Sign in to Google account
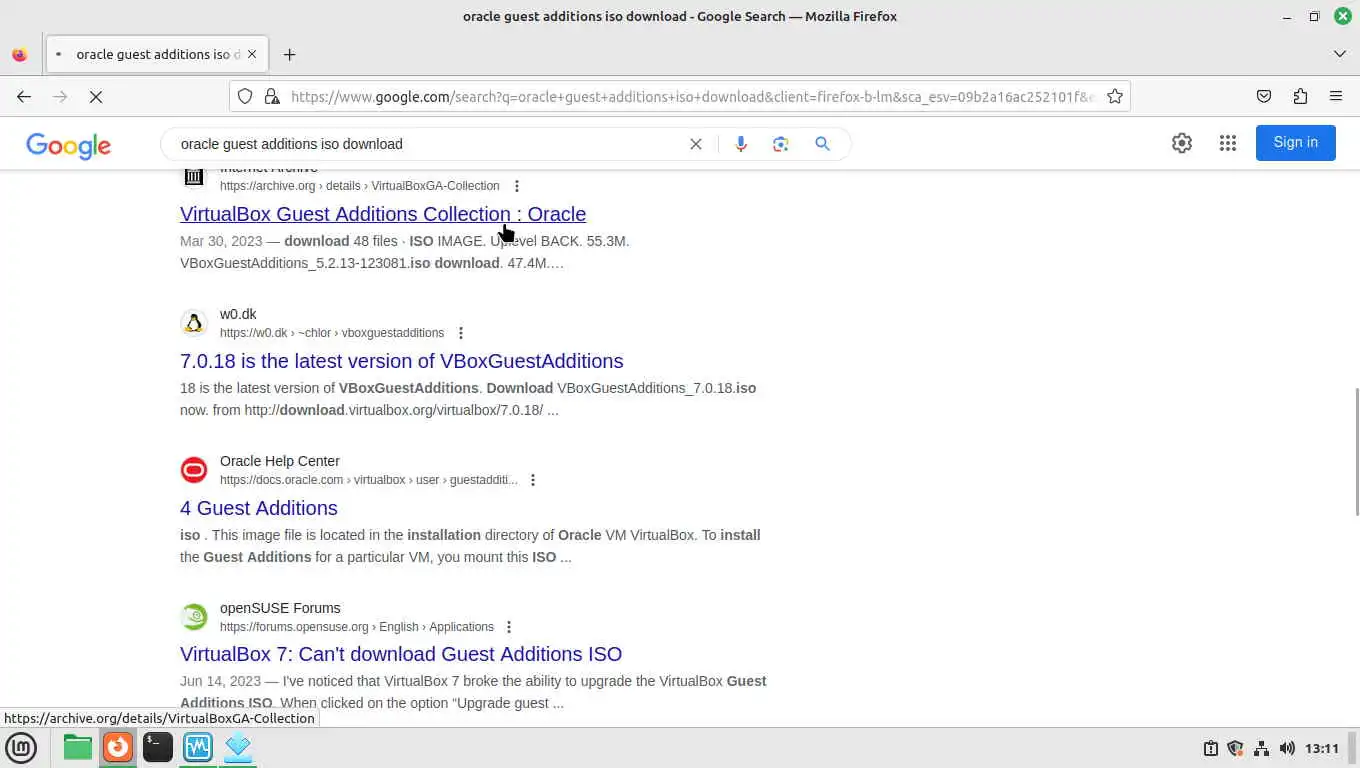The image size is (1360, 768). pos(1296,142)
